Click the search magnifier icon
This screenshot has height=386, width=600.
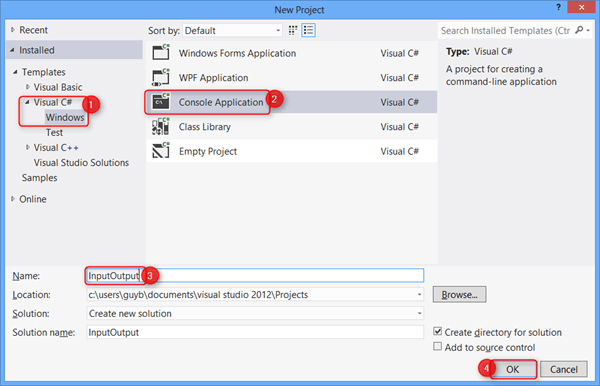pos(579,30)
